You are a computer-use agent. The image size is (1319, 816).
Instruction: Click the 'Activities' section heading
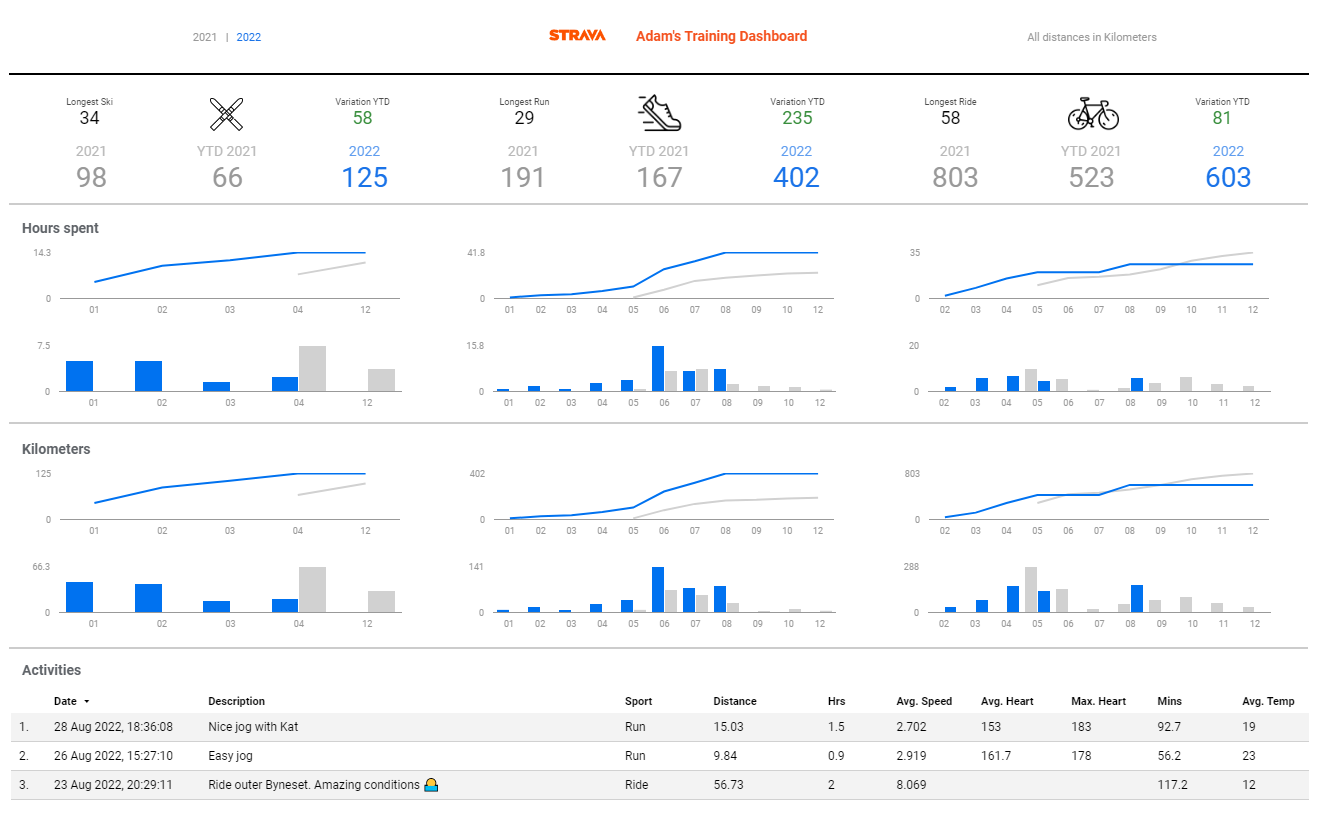coord(51,670)
